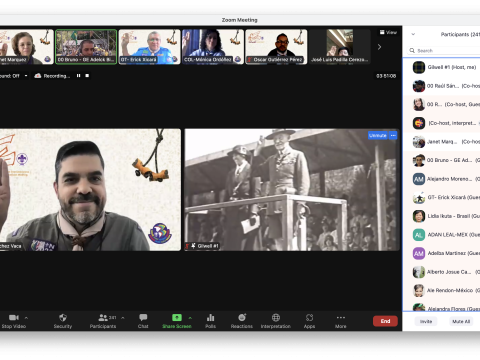Expand the caret next to Participants
Image resolution: width=480 pixels, height=360 pixels.
tap(123, 318)
